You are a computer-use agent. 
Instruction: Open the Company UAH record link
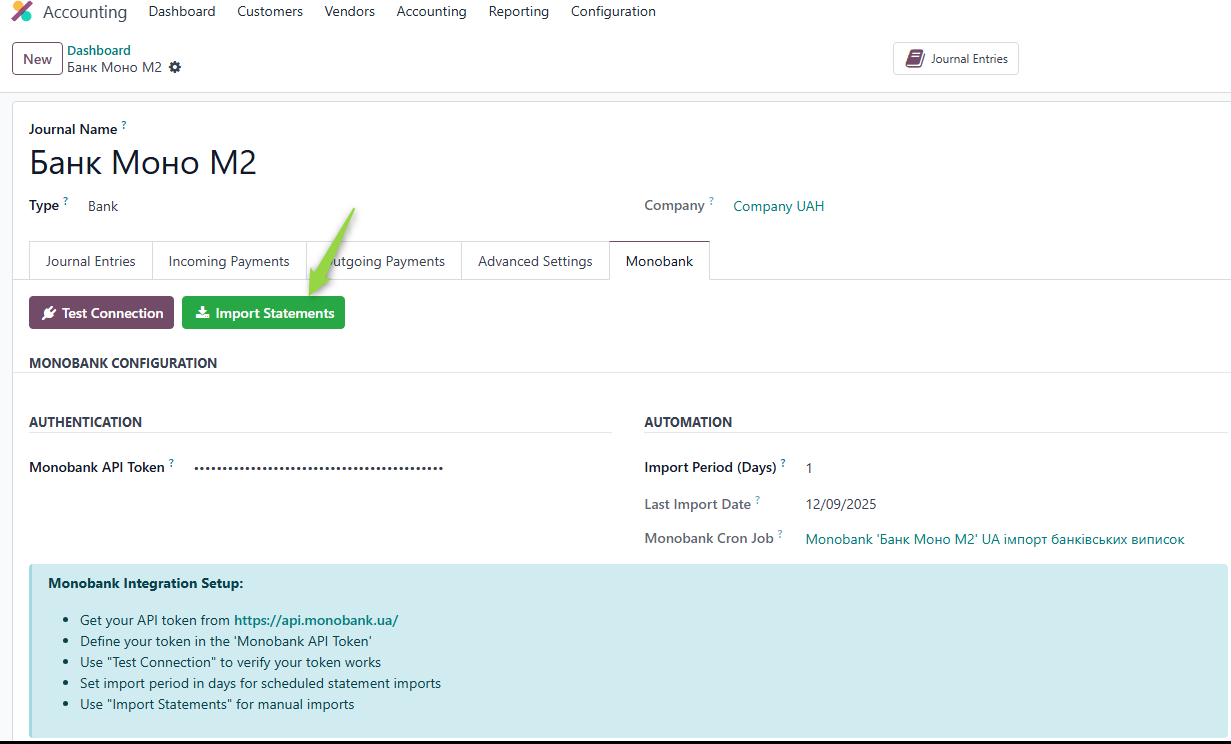click(778, 206)
